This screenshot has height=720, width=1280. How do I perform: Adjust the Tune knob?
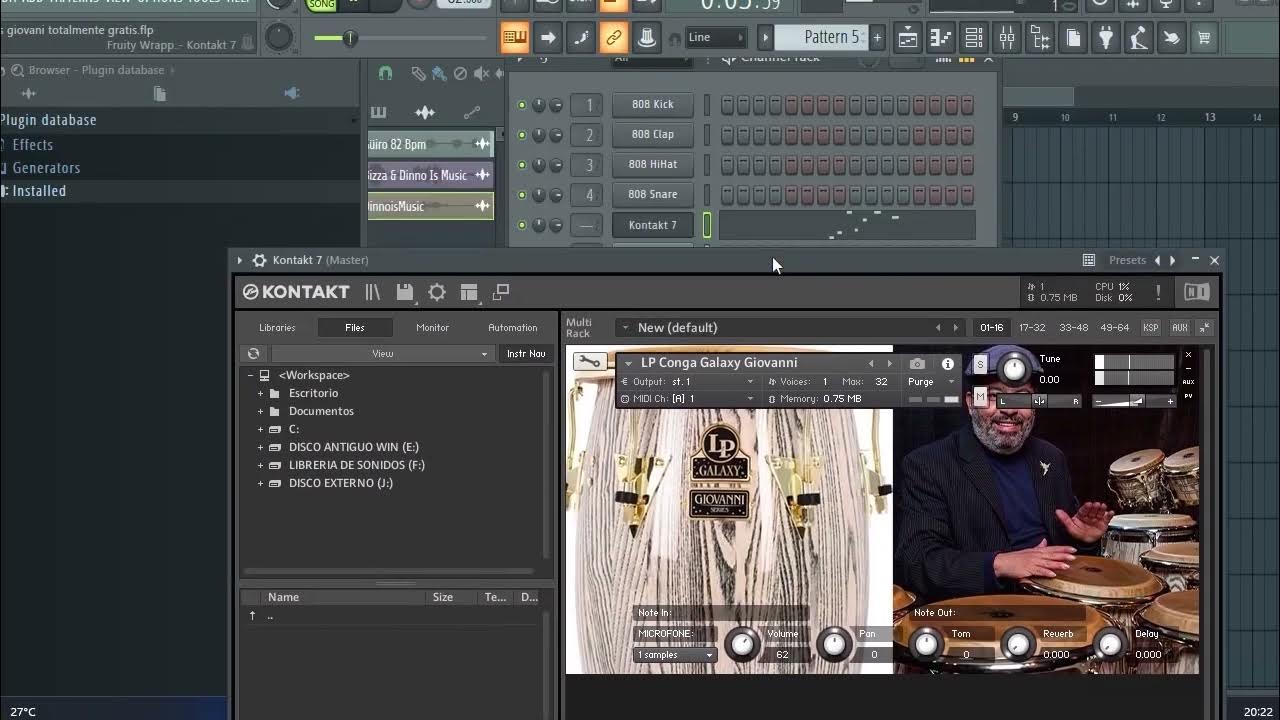coord(1014,370)
